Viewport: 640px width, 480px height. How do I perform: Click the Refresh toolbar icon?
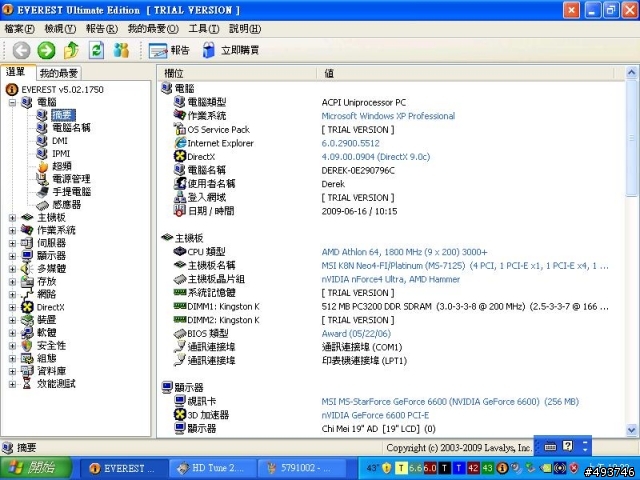[96, 50]
